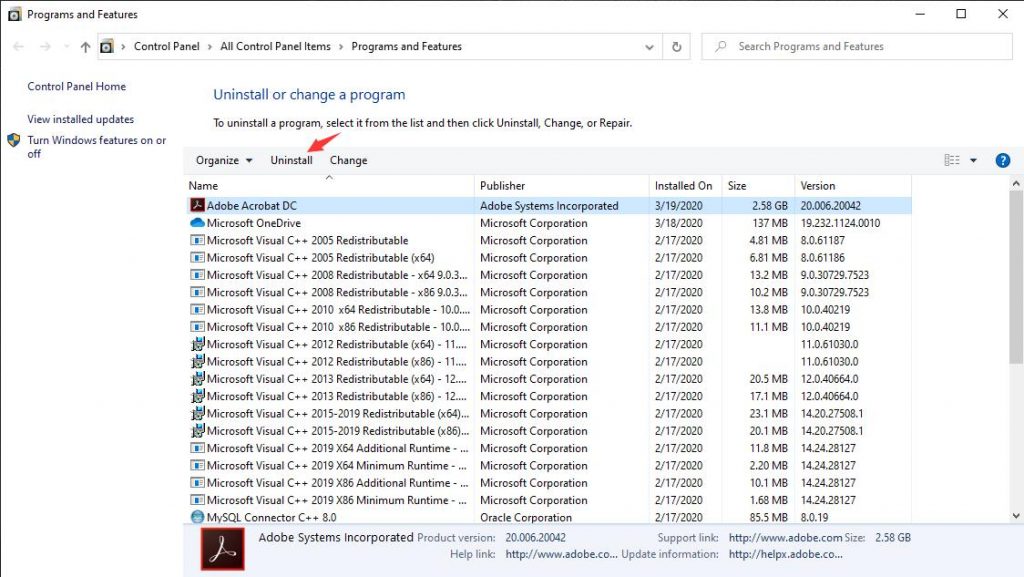Image resolution: width=1024 pixels, height=577 pixels.
Task: Open the Adobe update information link
Action: tap(786, 554)
